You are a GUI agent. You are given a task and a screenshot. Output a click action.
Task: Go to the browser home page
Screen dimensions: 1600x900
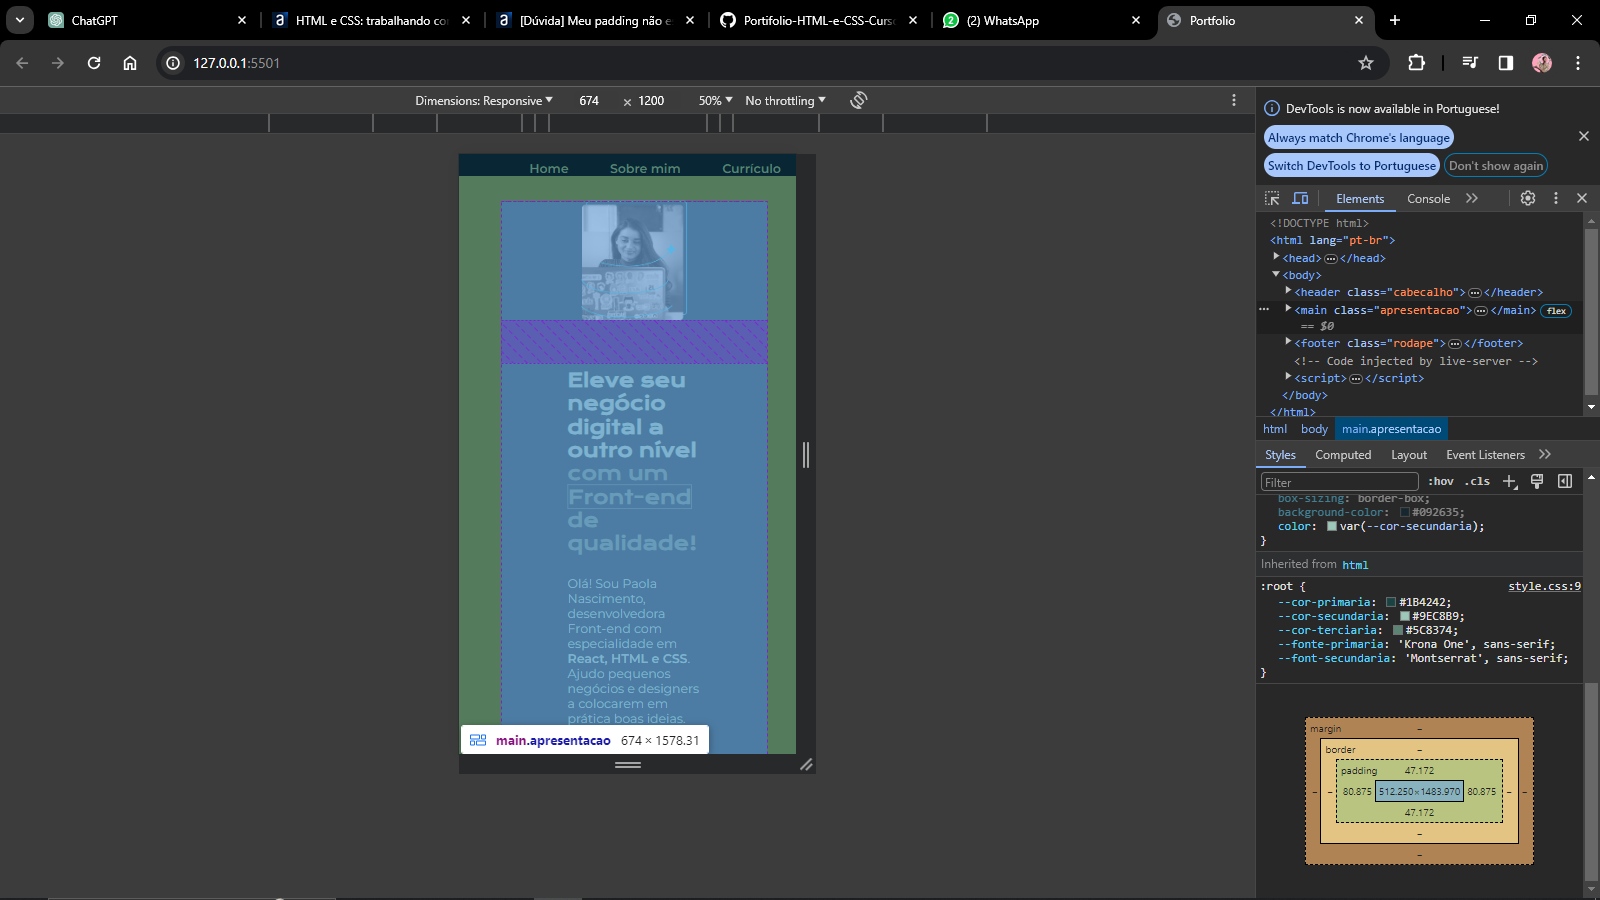130,63
